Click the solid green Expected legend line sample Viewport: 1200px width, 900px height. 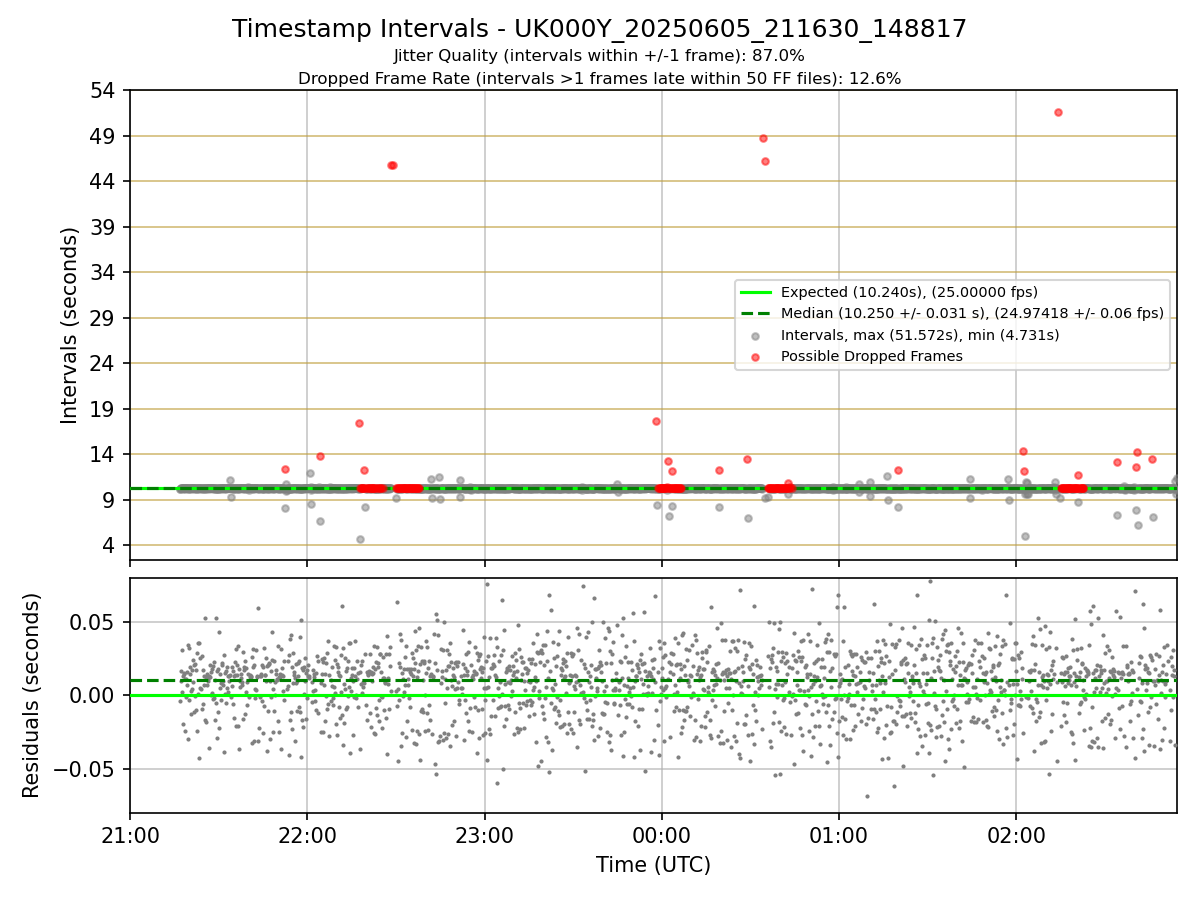(x=757, y=292)
